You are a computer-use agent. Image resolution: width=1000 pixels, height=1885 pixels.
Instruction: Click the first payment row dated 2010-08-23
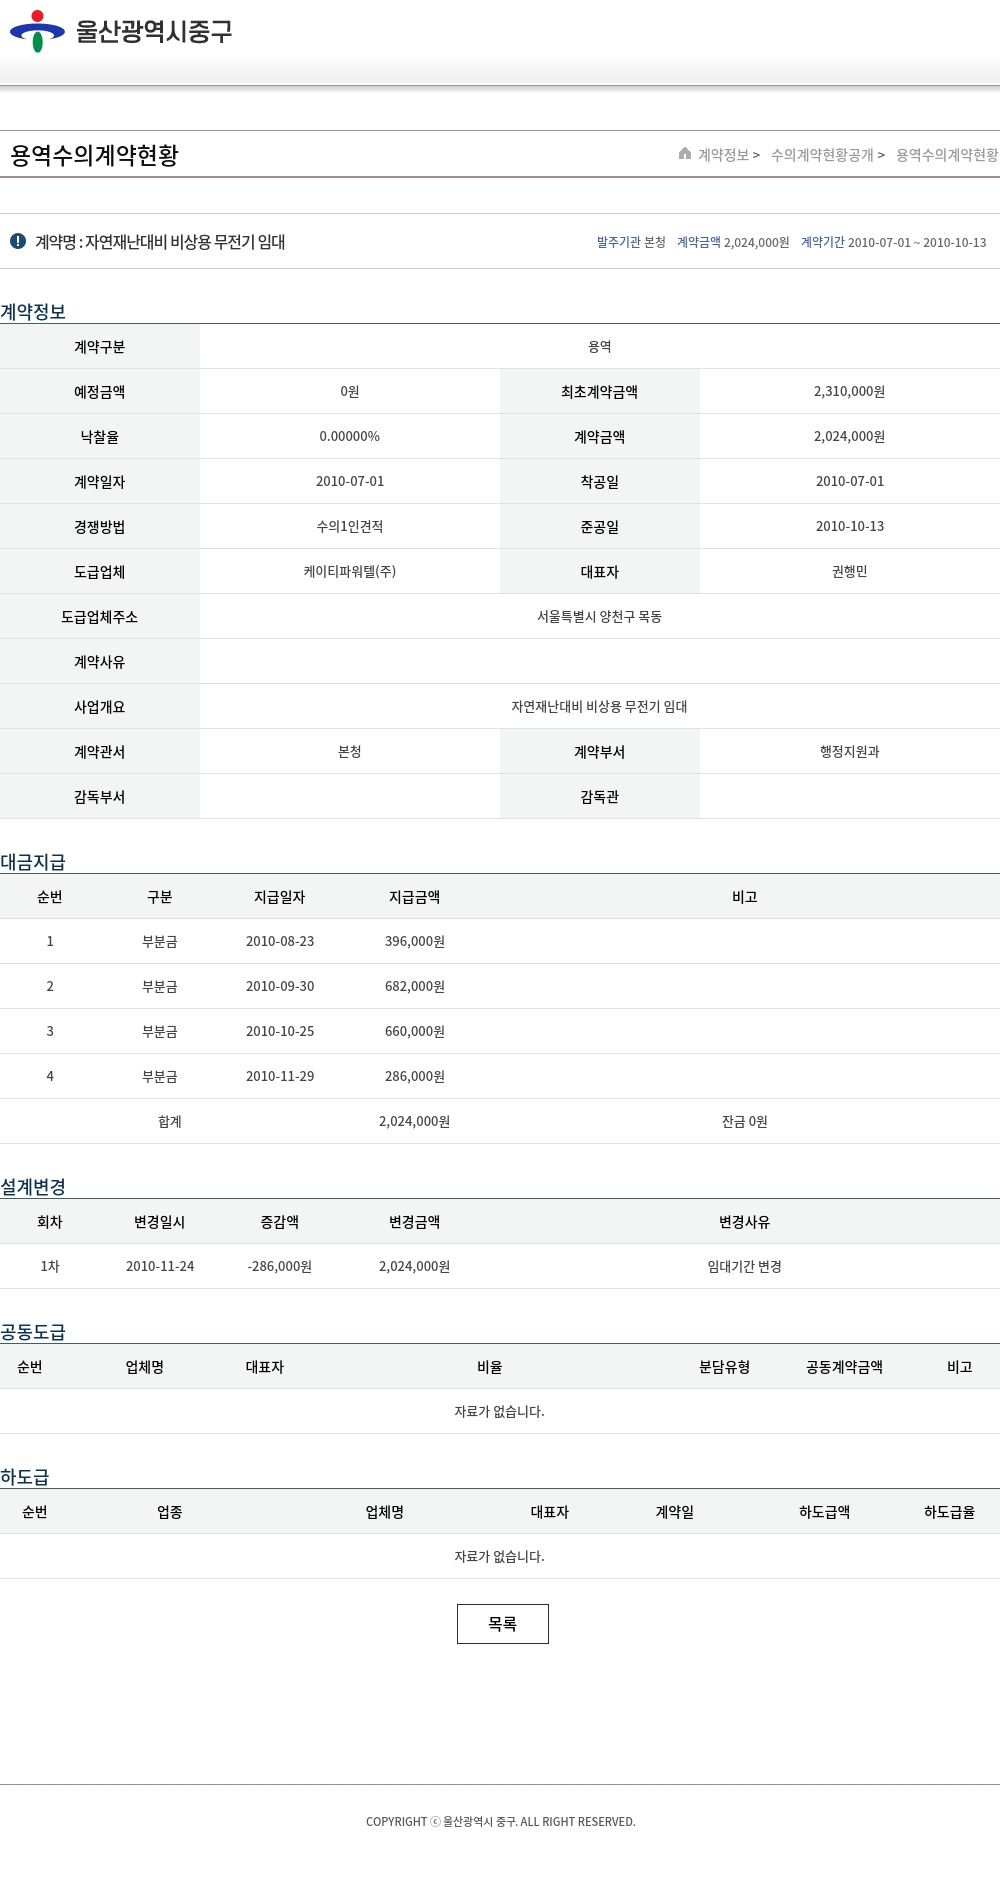coord(280,941)
